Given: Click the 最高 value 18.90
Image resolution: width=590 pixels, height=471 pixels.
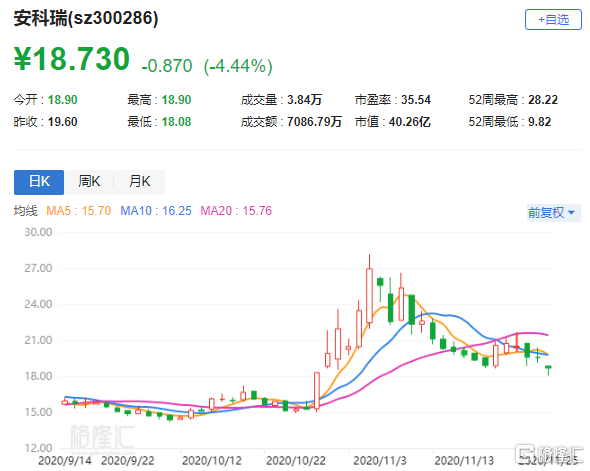Looking at the screenshot, I should point(176,100).
